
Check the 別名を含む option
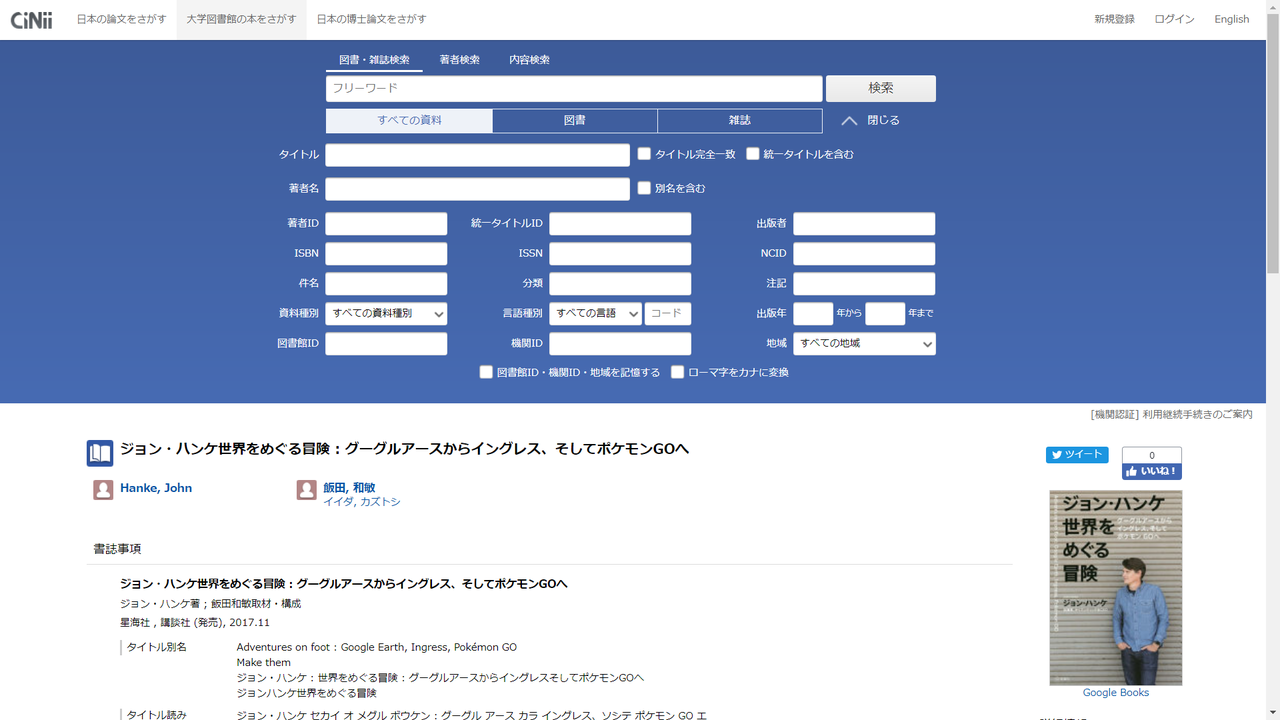tap(645, 188)
